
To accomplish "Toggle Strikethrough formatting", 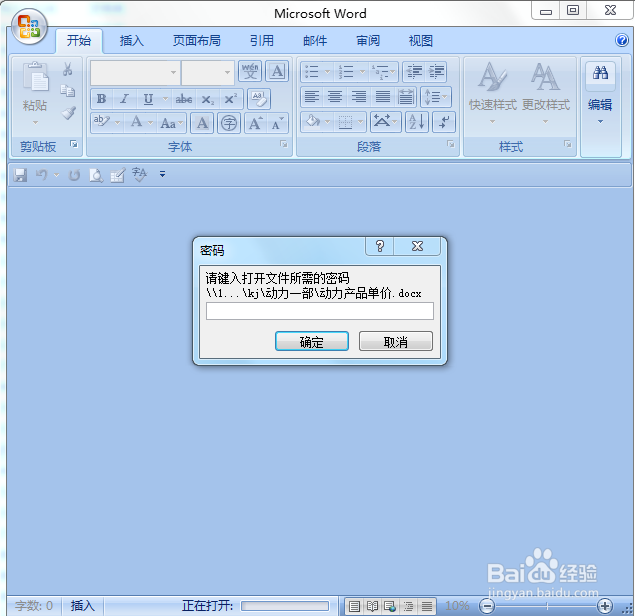I will pos(183,99).
